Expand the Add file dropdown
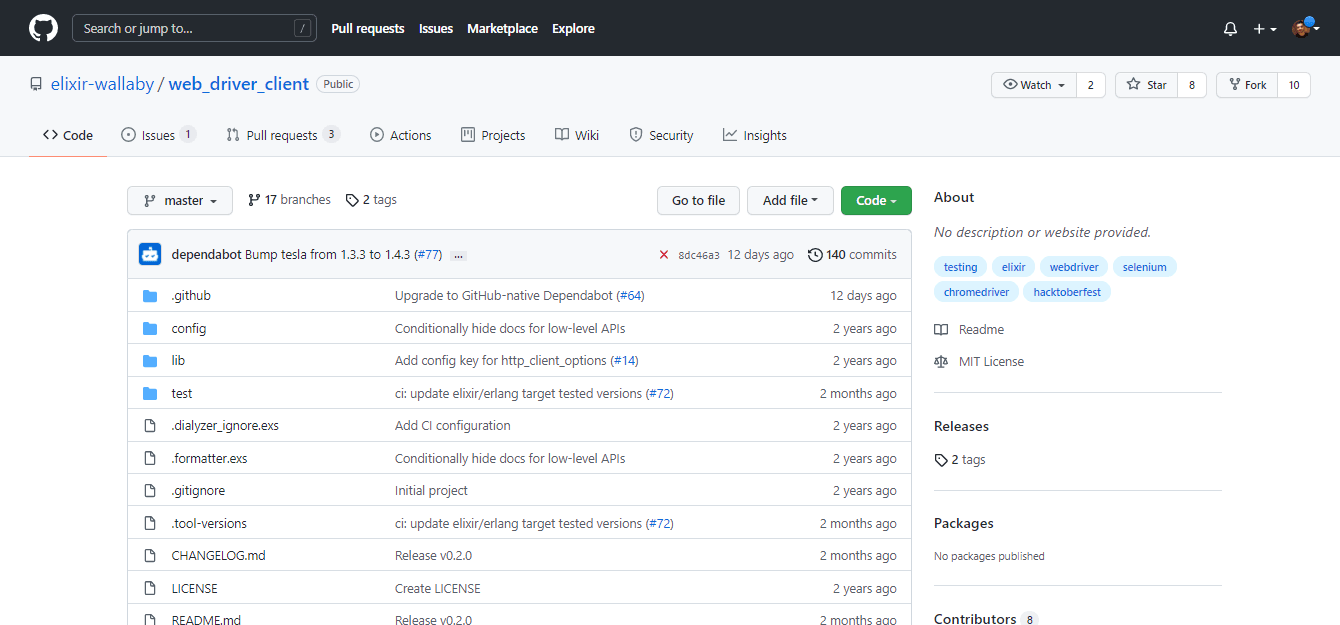1340x625 pixels. [x=790, y=200]
